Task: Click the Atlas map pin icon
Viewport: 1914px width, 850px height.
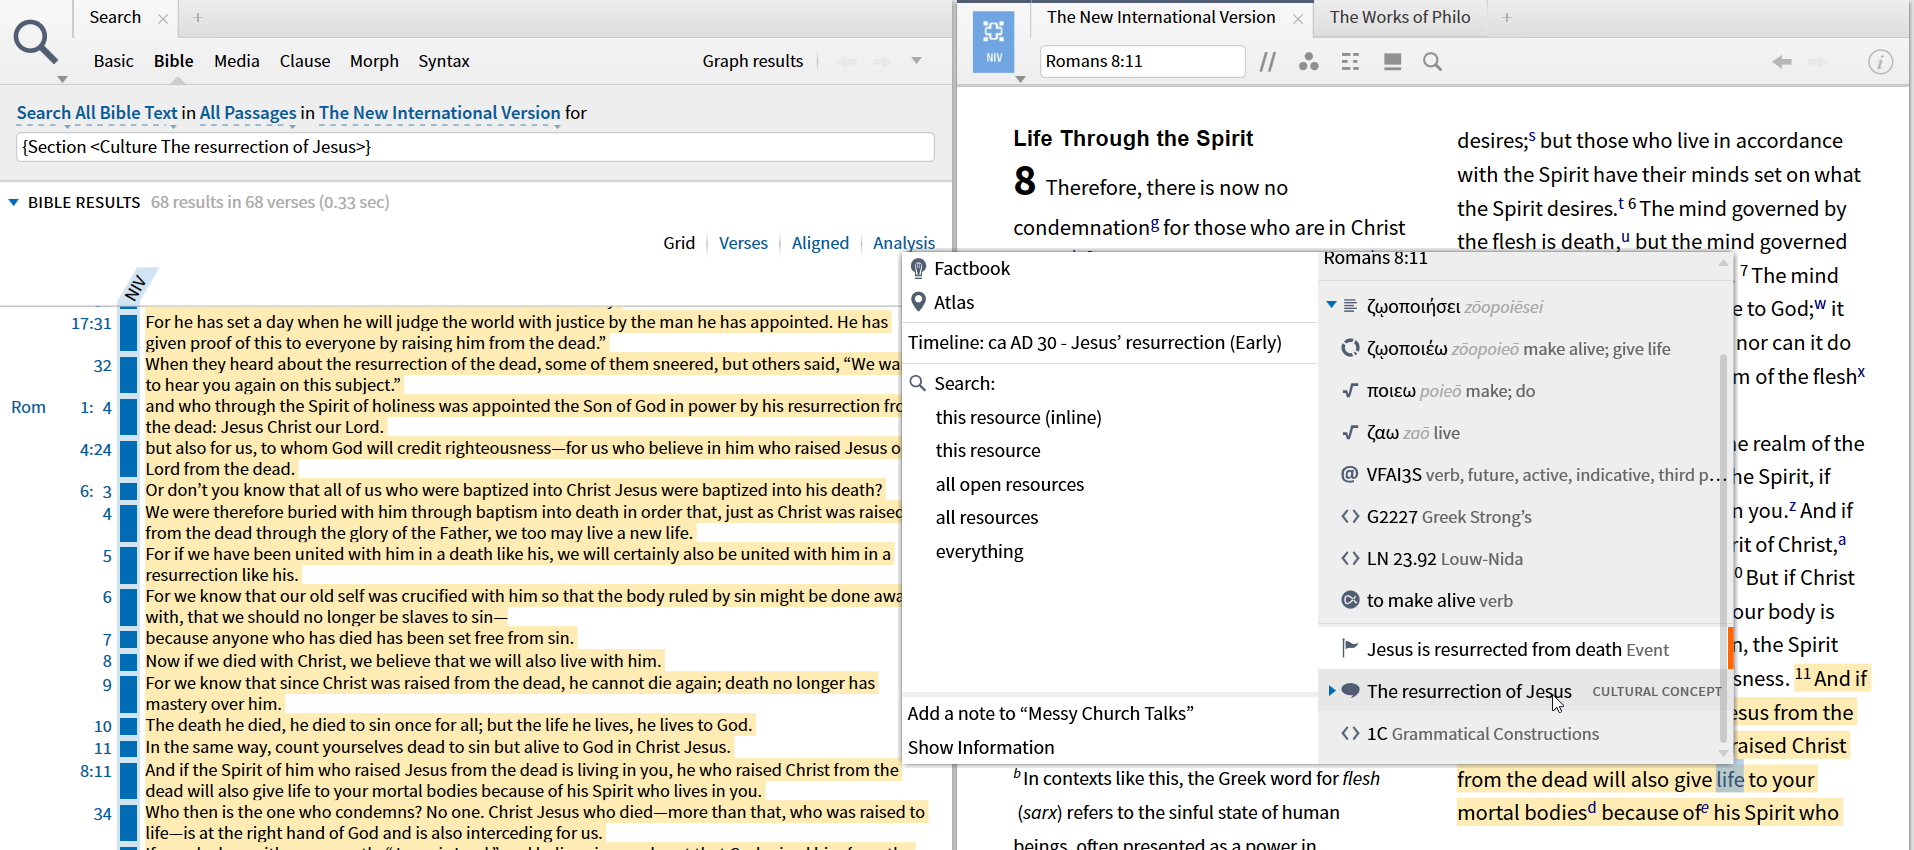Action: click(x=919, y=302)
